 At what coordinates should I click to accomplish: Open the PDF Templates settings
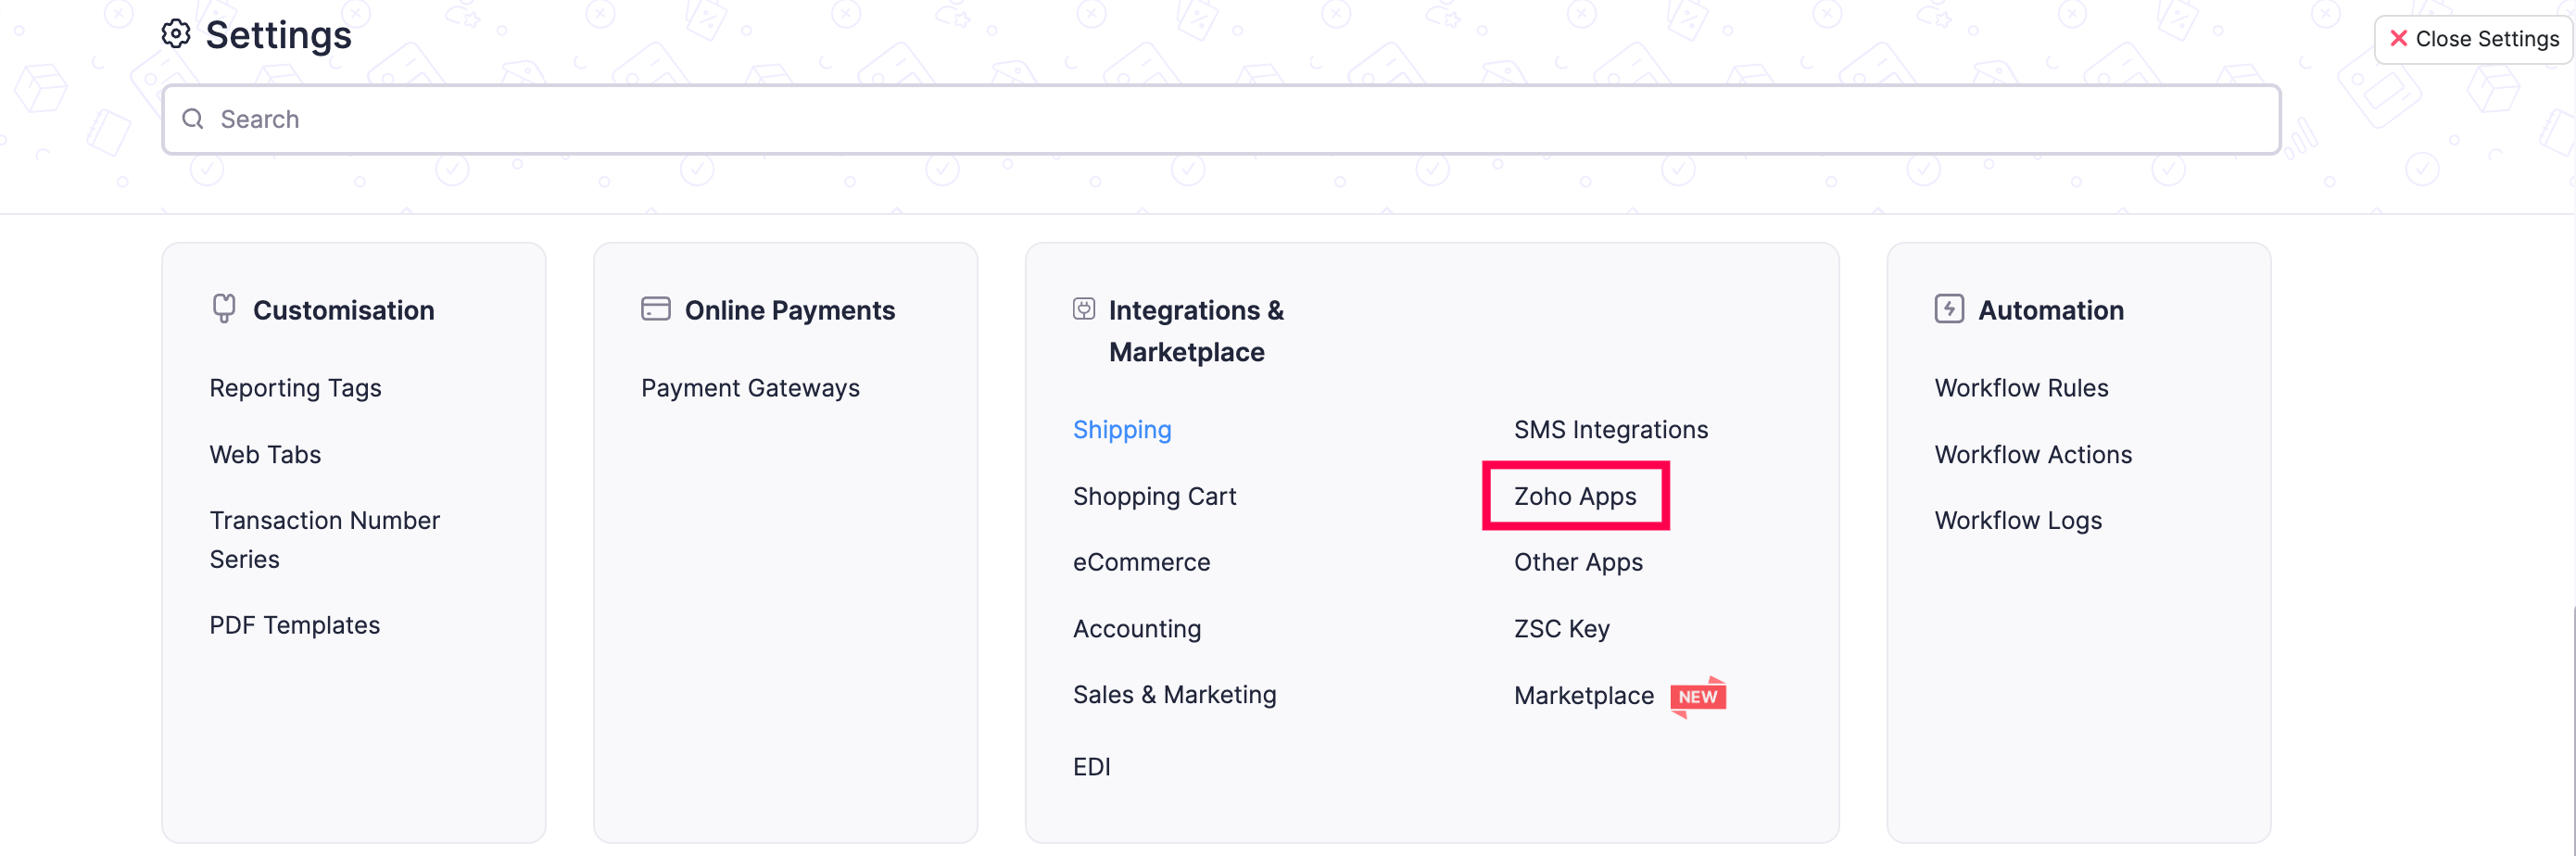pyautogui.click(x=294, y=624)
